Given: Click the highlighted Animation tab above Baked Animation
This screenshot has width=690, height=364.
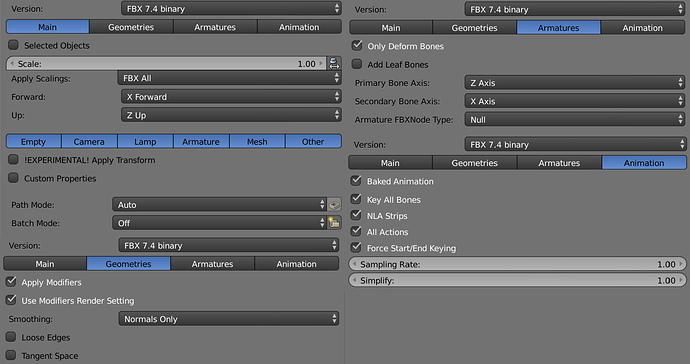Looking at the screenshot, I should (644, 163).
